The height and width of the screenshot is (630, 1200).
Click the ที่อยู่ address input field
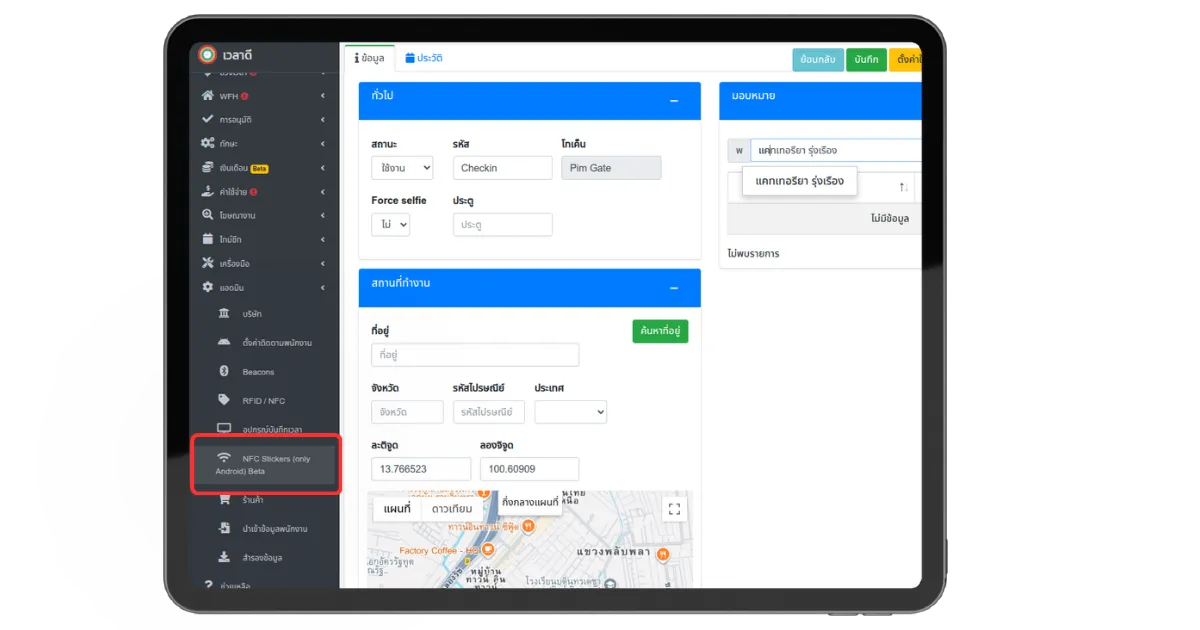point(475,355)
